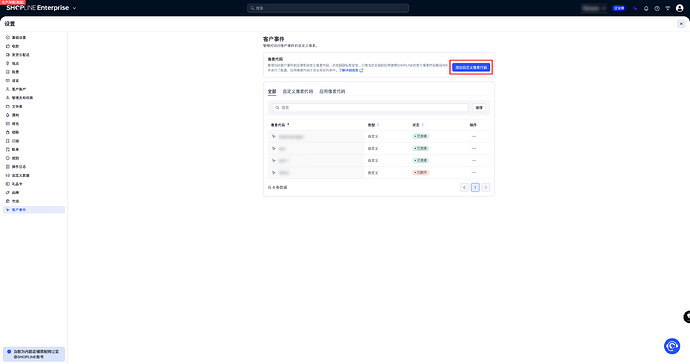690x364 pixels.
Task: Switch to the 全部 tab
Action: pos(272,92)
